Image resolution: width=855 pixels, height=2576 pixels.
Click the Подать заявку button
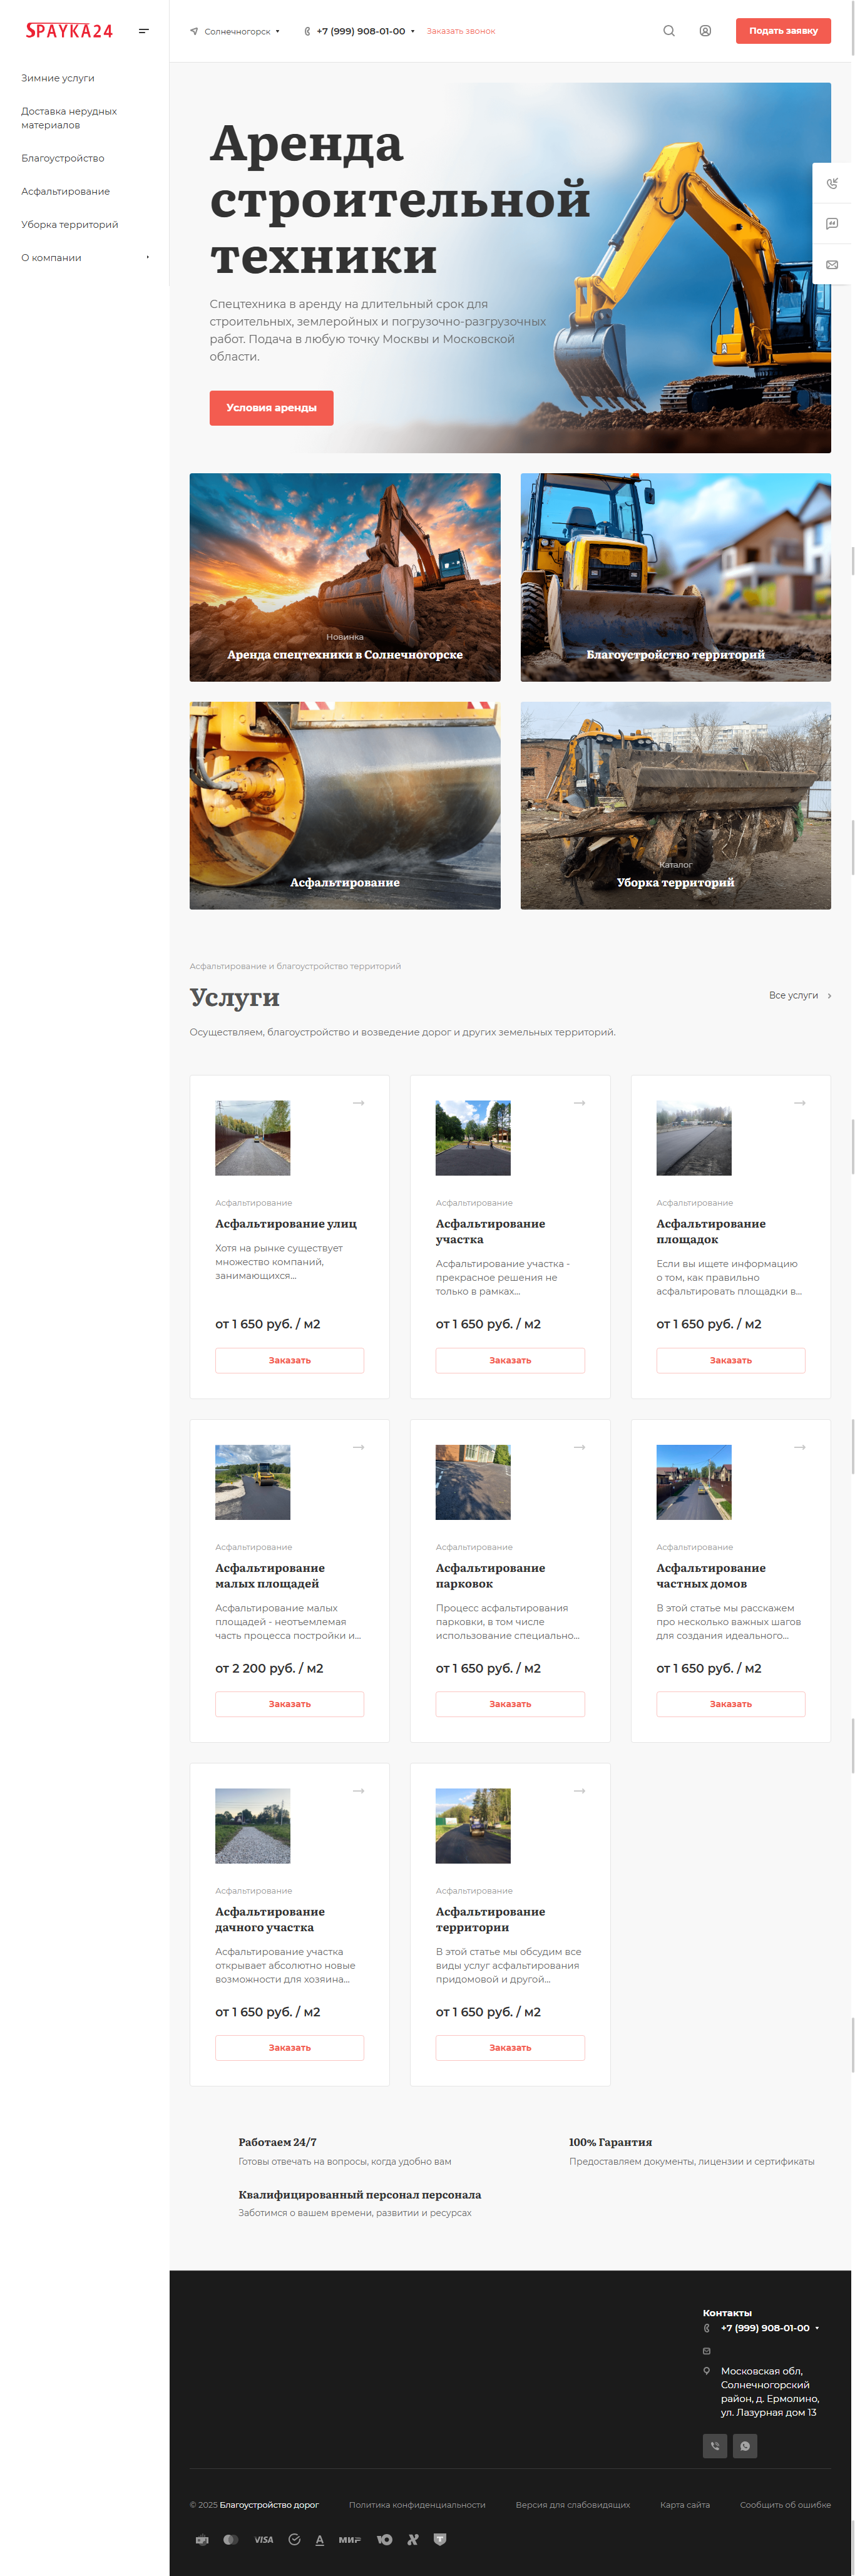coord(783,31)
